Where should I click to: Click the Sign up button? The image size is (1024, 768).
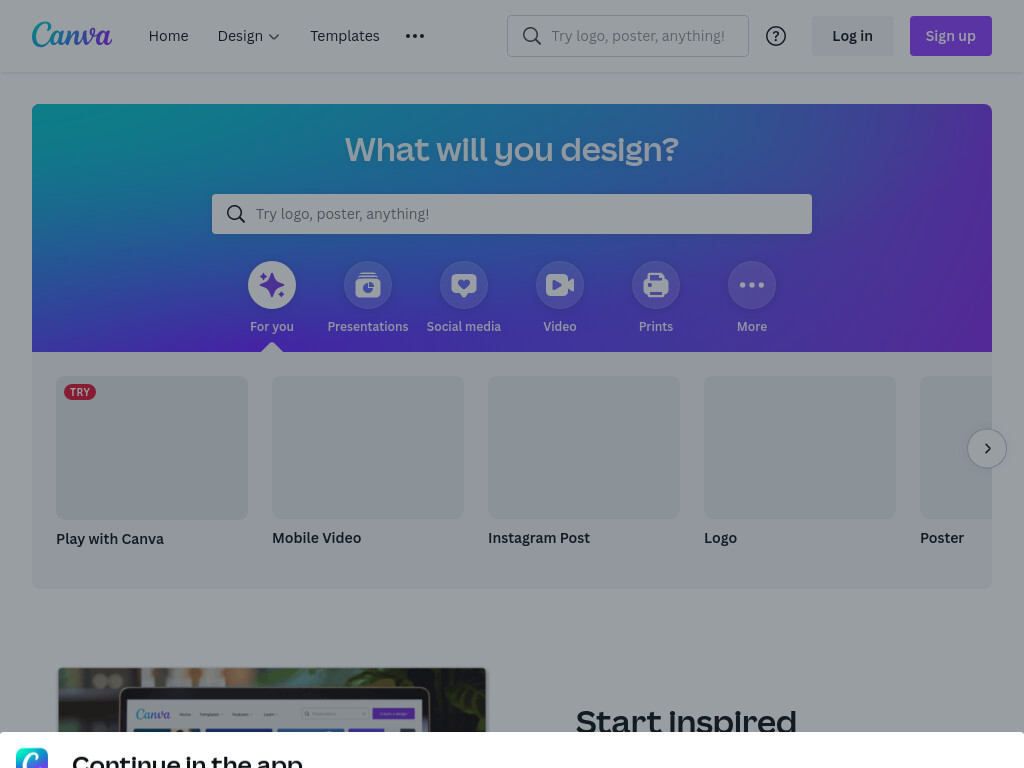[x=950, y=36]
